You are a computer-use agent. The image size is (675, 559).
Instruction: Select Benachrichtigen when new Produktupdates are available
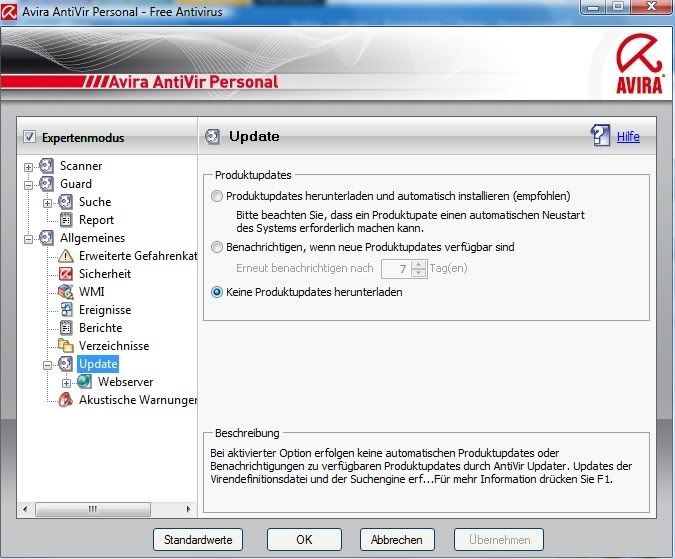click(217, 247)
